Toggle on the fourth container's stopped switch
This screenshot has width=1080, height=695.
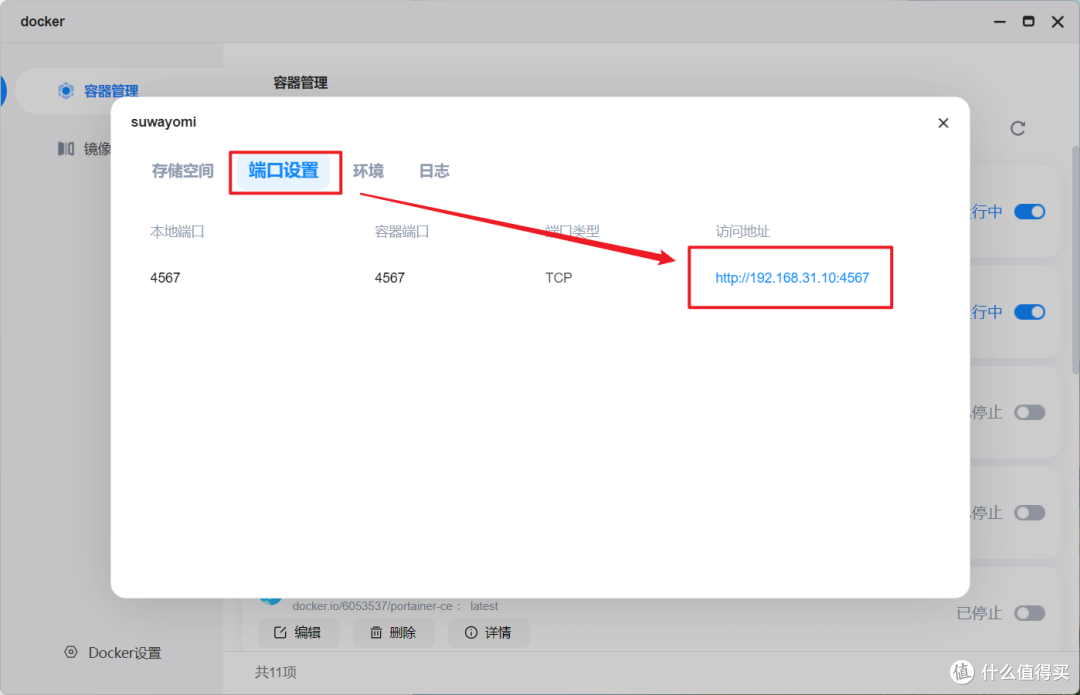tap(1030, 513)
